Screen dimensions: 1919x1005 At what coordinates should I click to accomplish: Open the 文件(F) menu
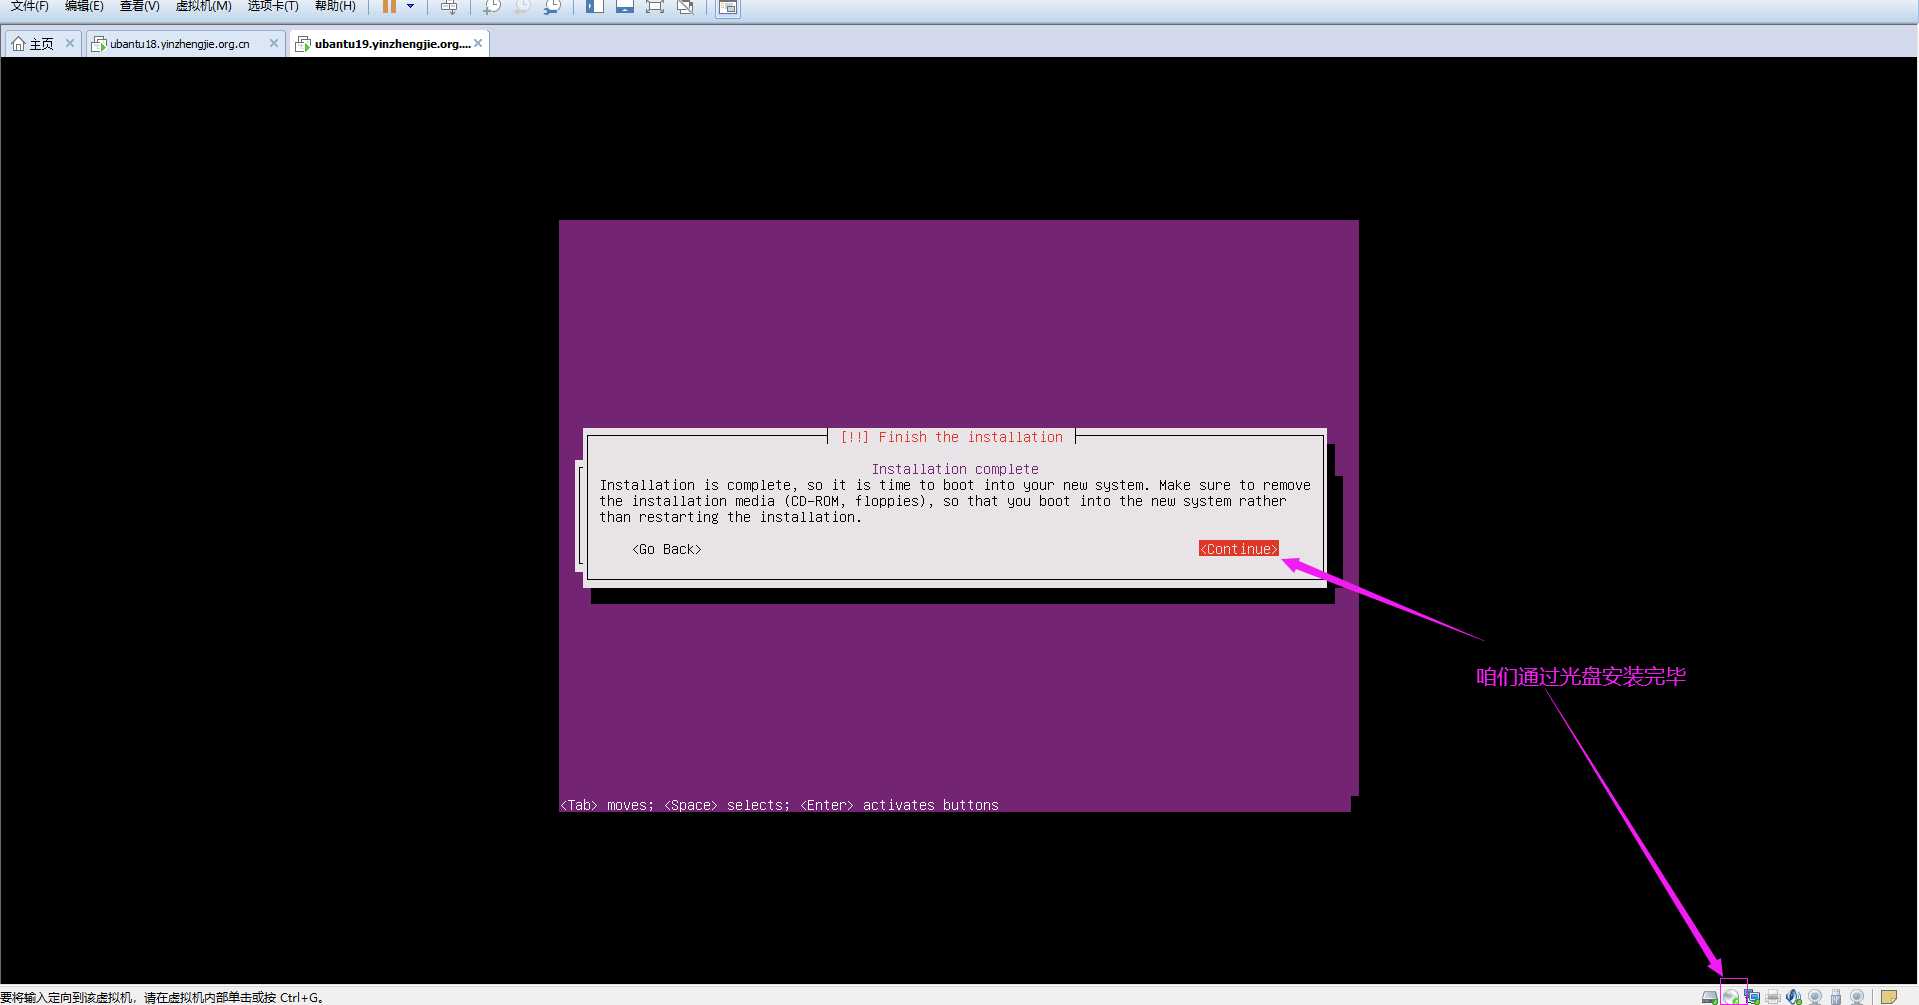pyautogui.click(x=29, y=6)
